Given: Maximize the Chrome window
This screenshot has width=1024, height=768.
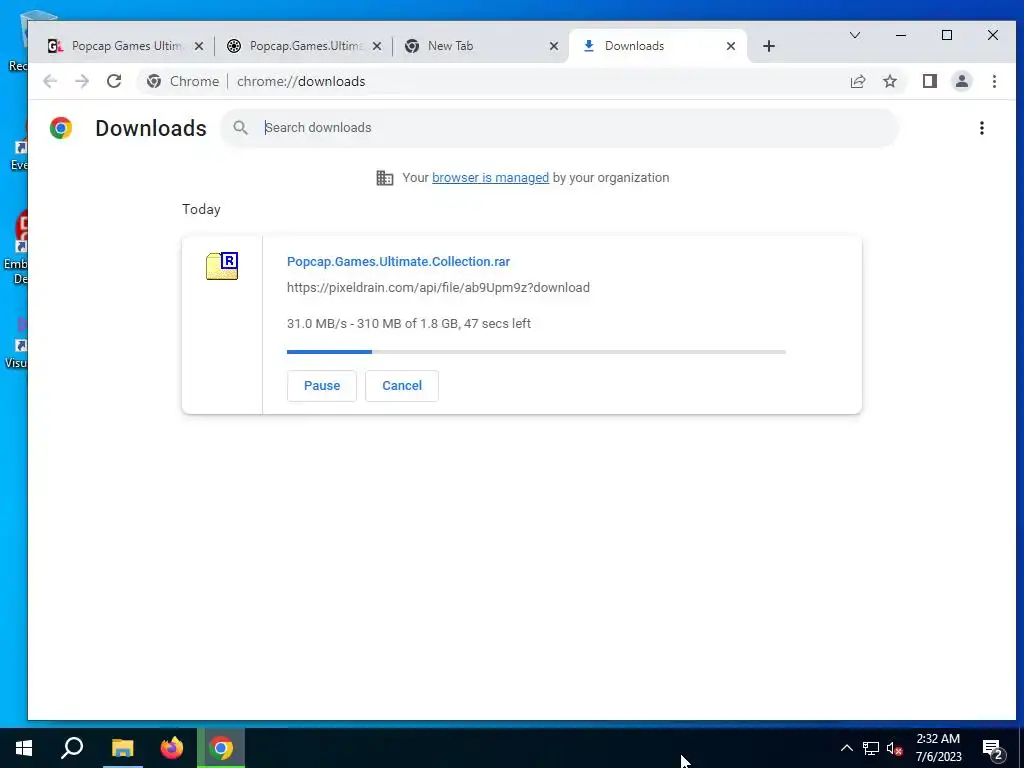Looking at the screenshot, I should (x=947, y=35).
